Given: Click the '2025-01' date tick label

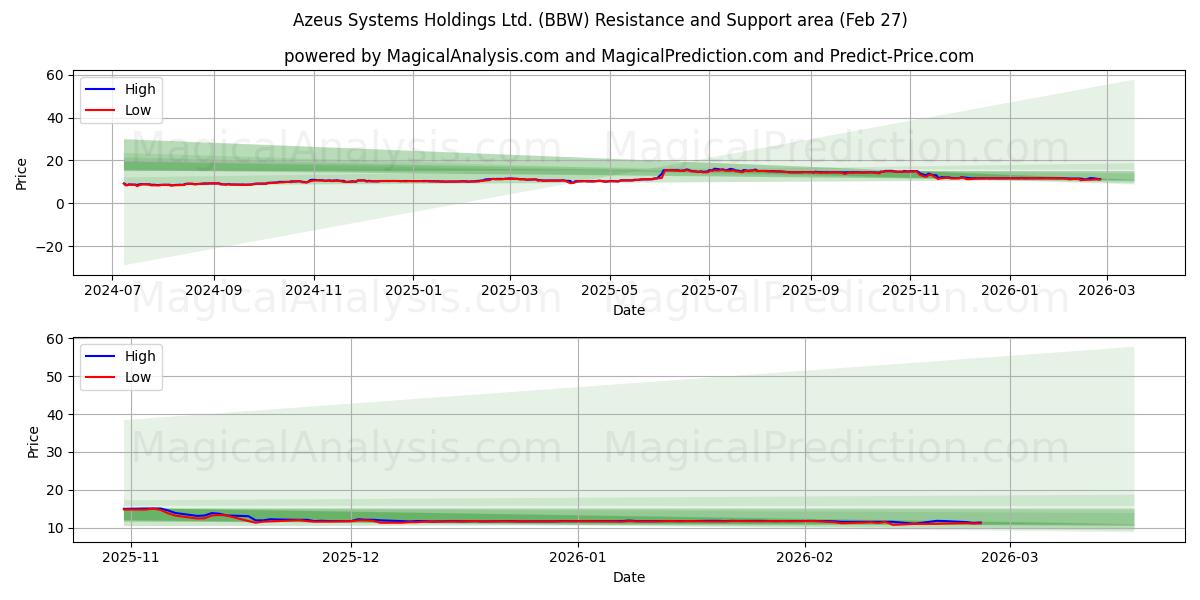Looking at the screenshot, I should pyautogui.click(x=414, y=291).
